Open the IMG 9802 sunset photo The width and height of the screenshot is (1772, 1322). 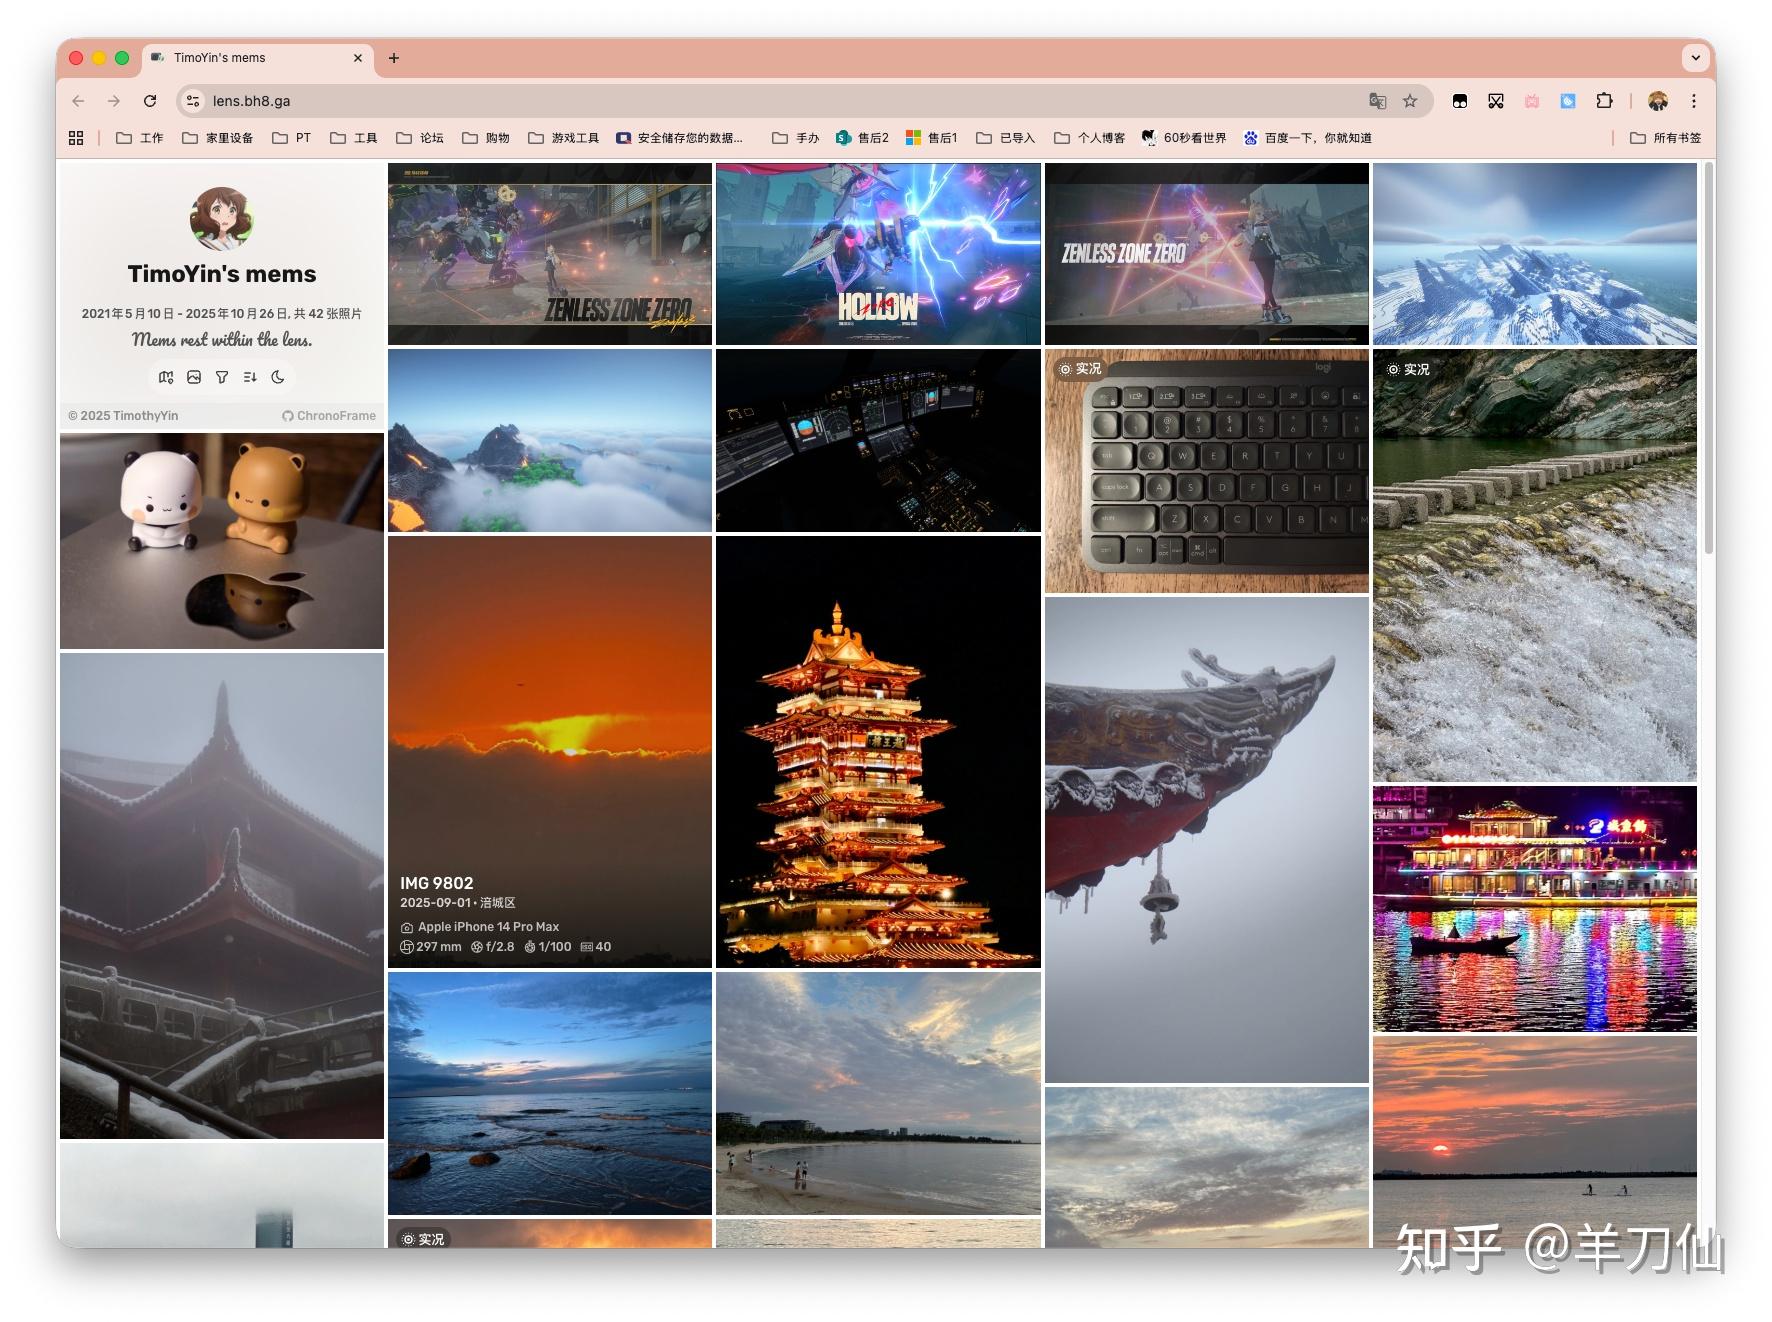pos(550,752)
